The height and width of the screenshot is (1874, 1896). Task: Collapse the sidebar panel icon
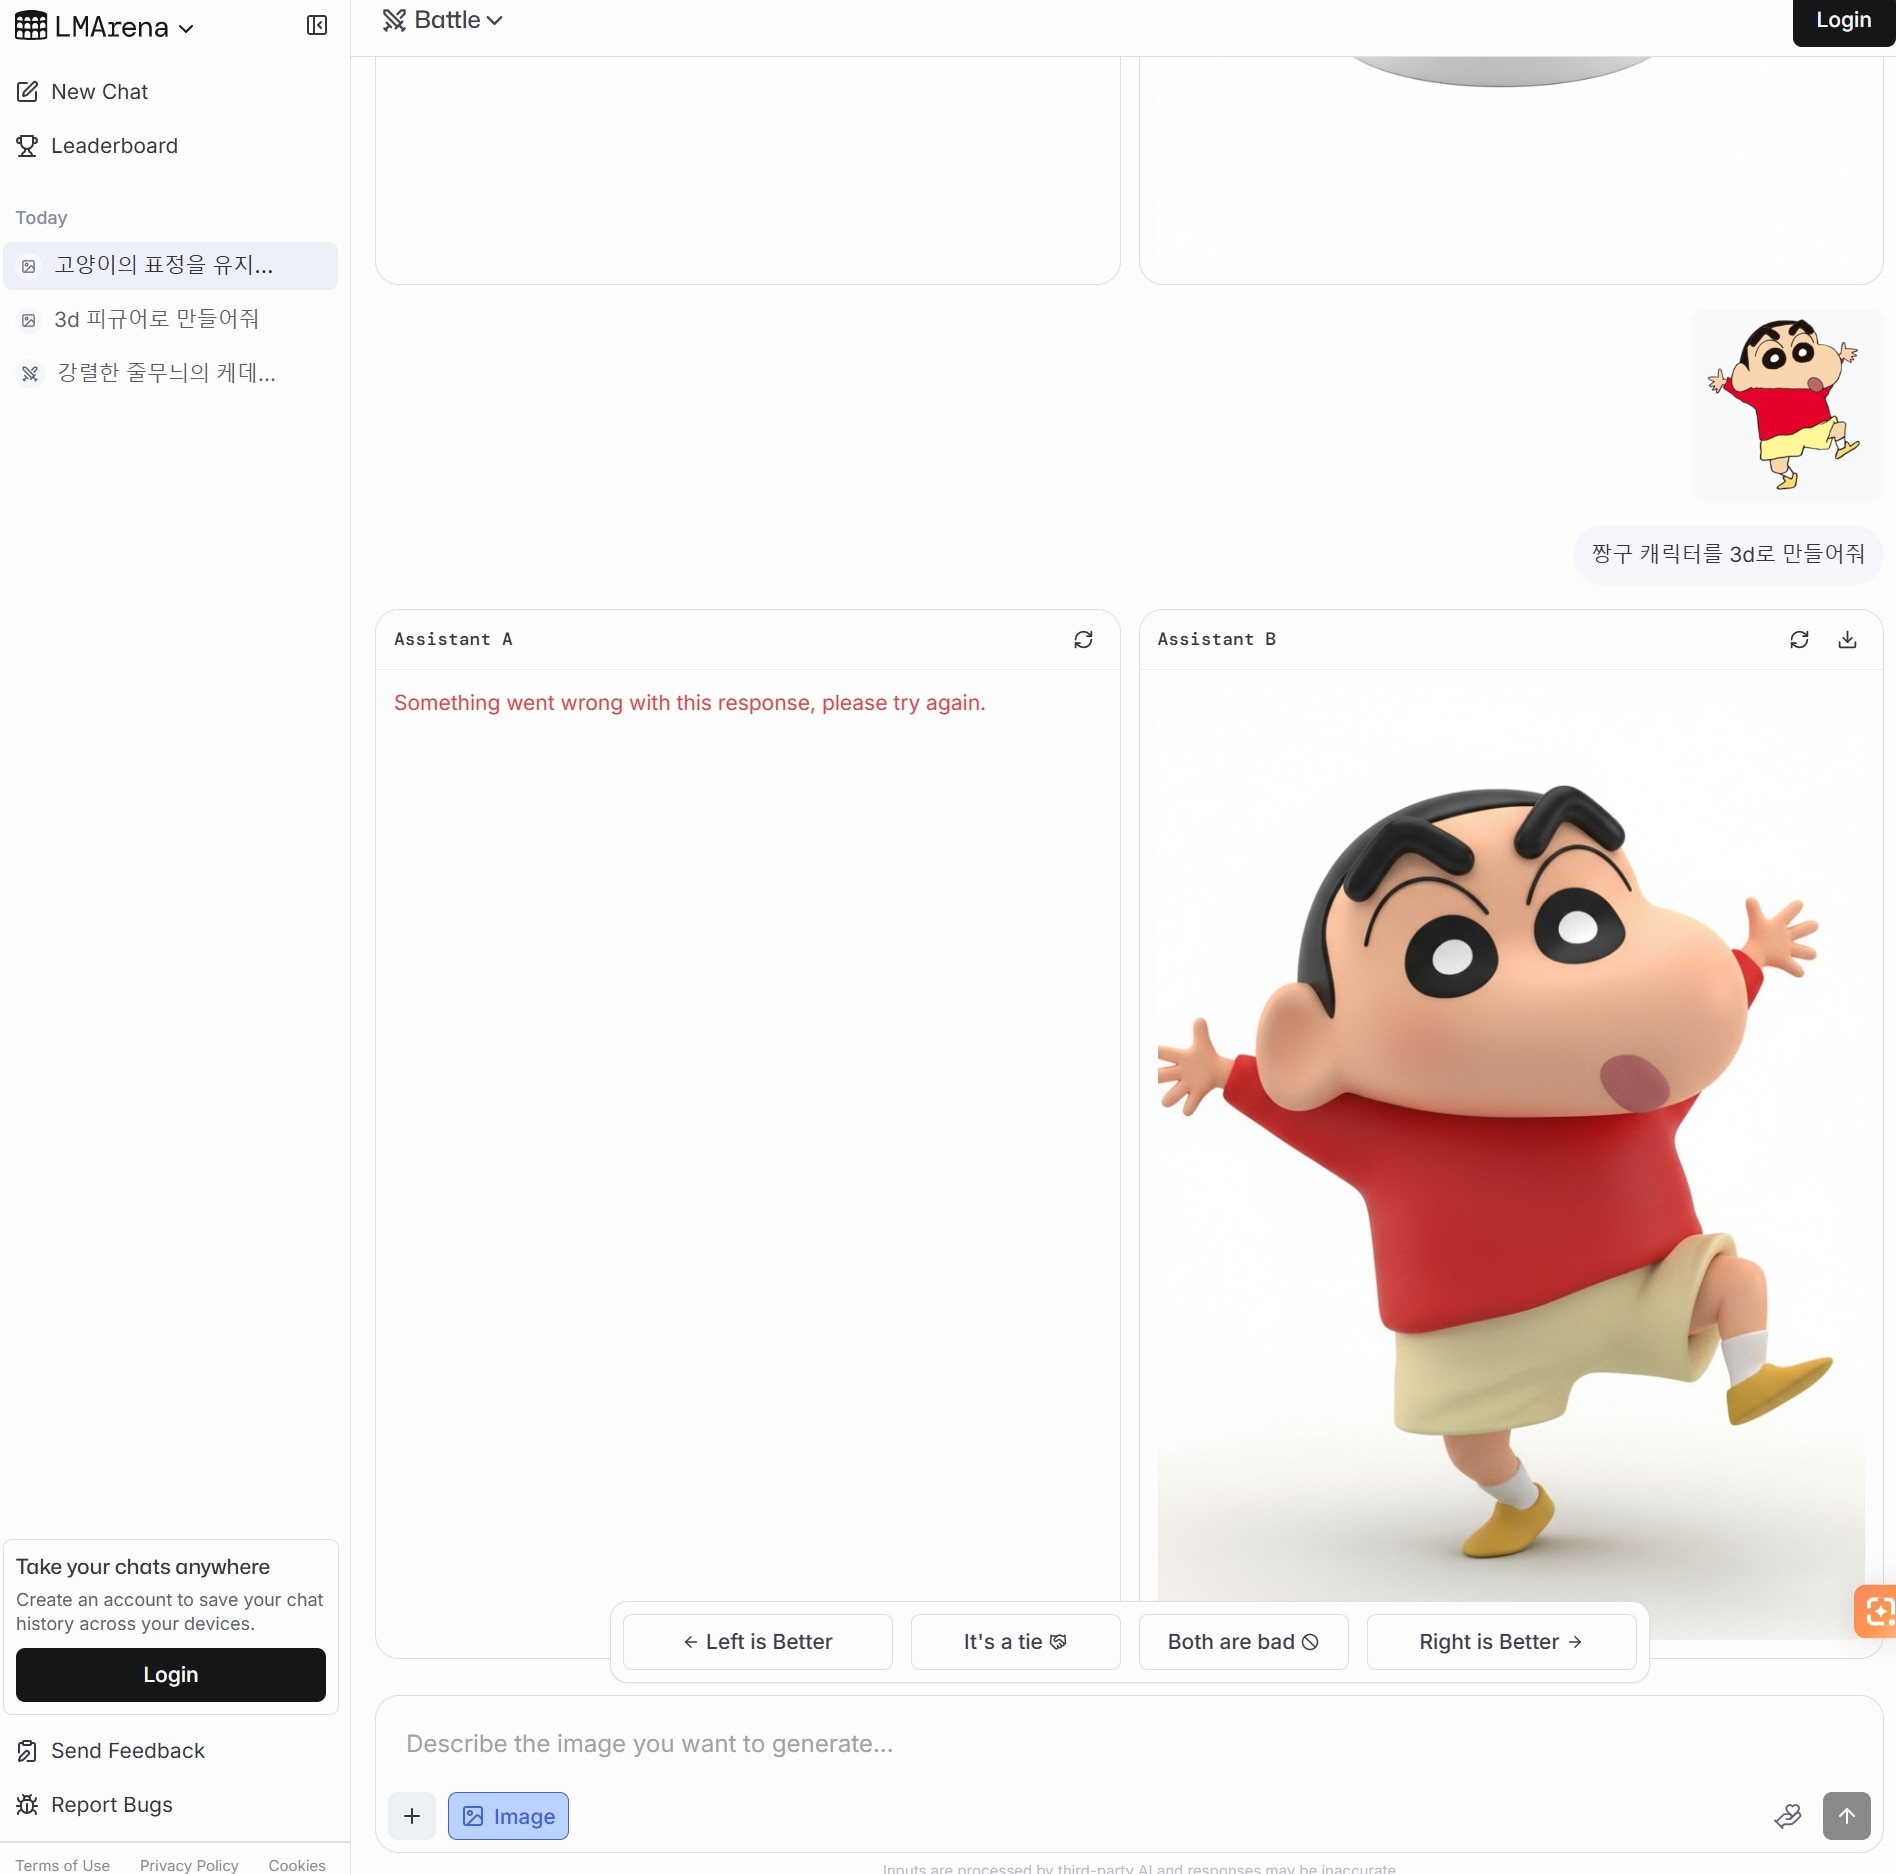(316, 26)
